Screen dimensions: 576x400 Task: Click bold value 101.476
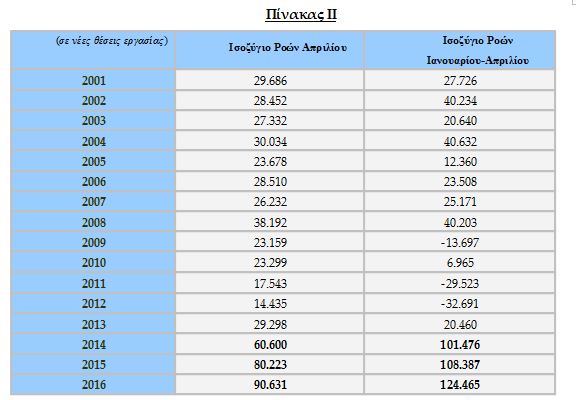tap(460, 345)
